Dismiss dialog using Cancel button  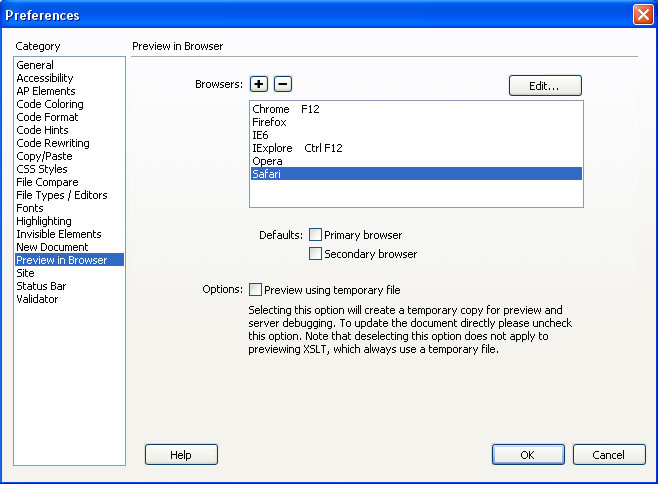609,455
